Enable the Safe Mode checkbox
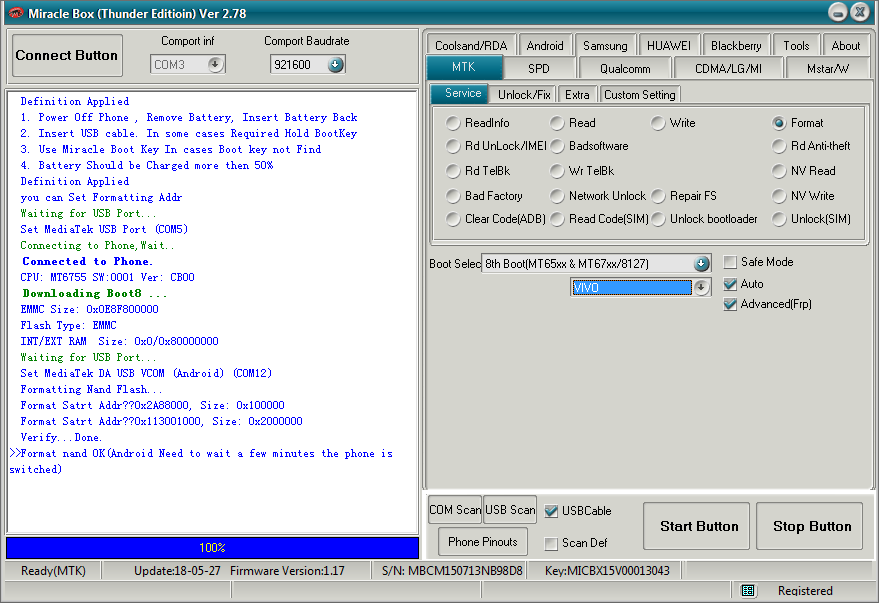The image size is (879, 603). [x=730, y=262]
